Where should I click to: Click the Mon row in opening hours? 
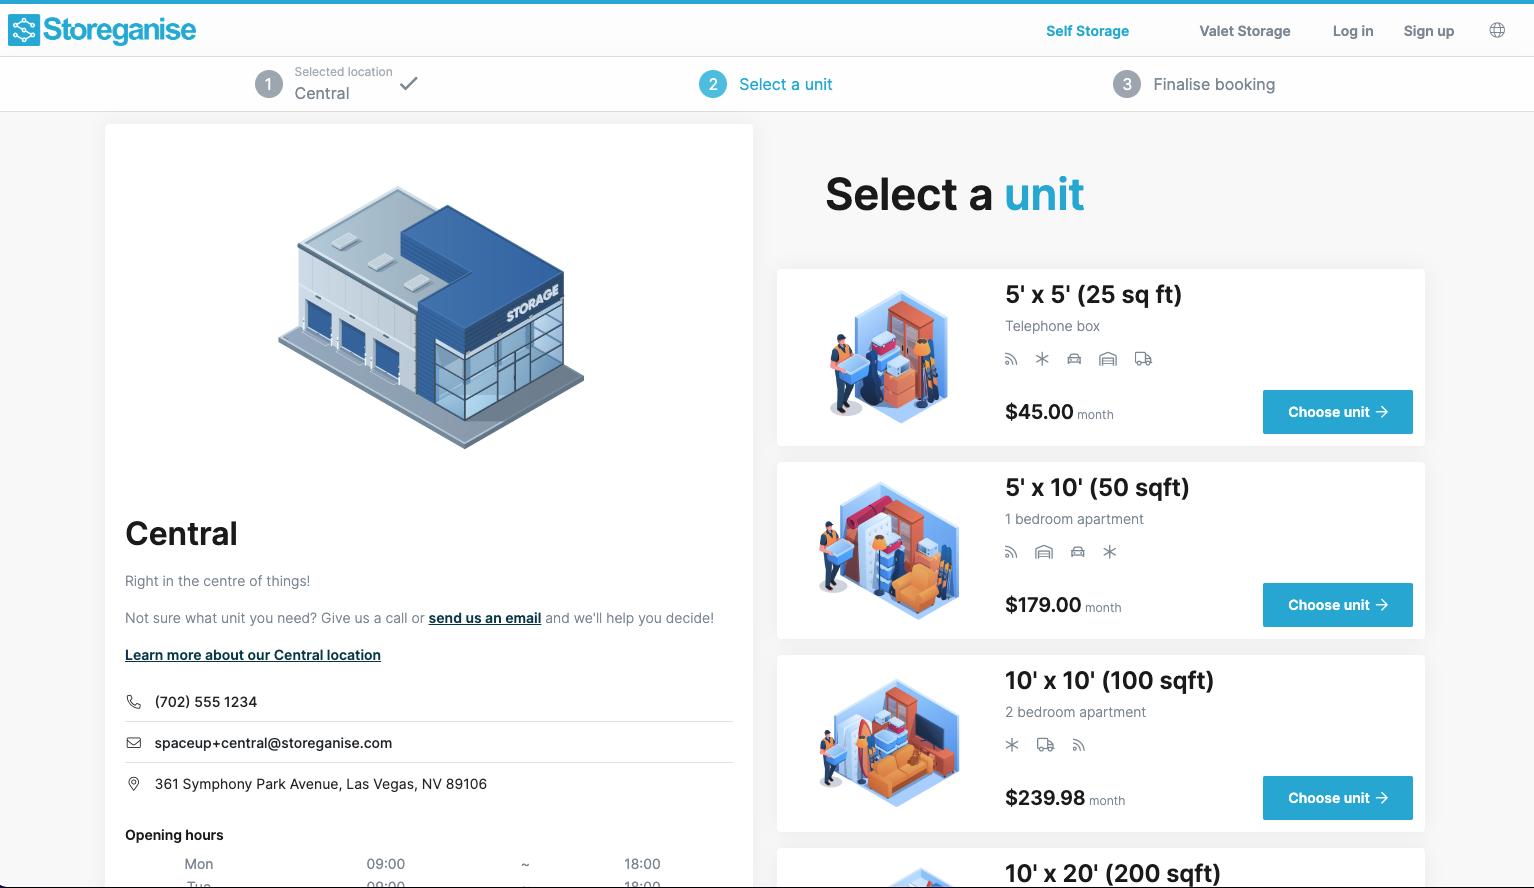429,864
